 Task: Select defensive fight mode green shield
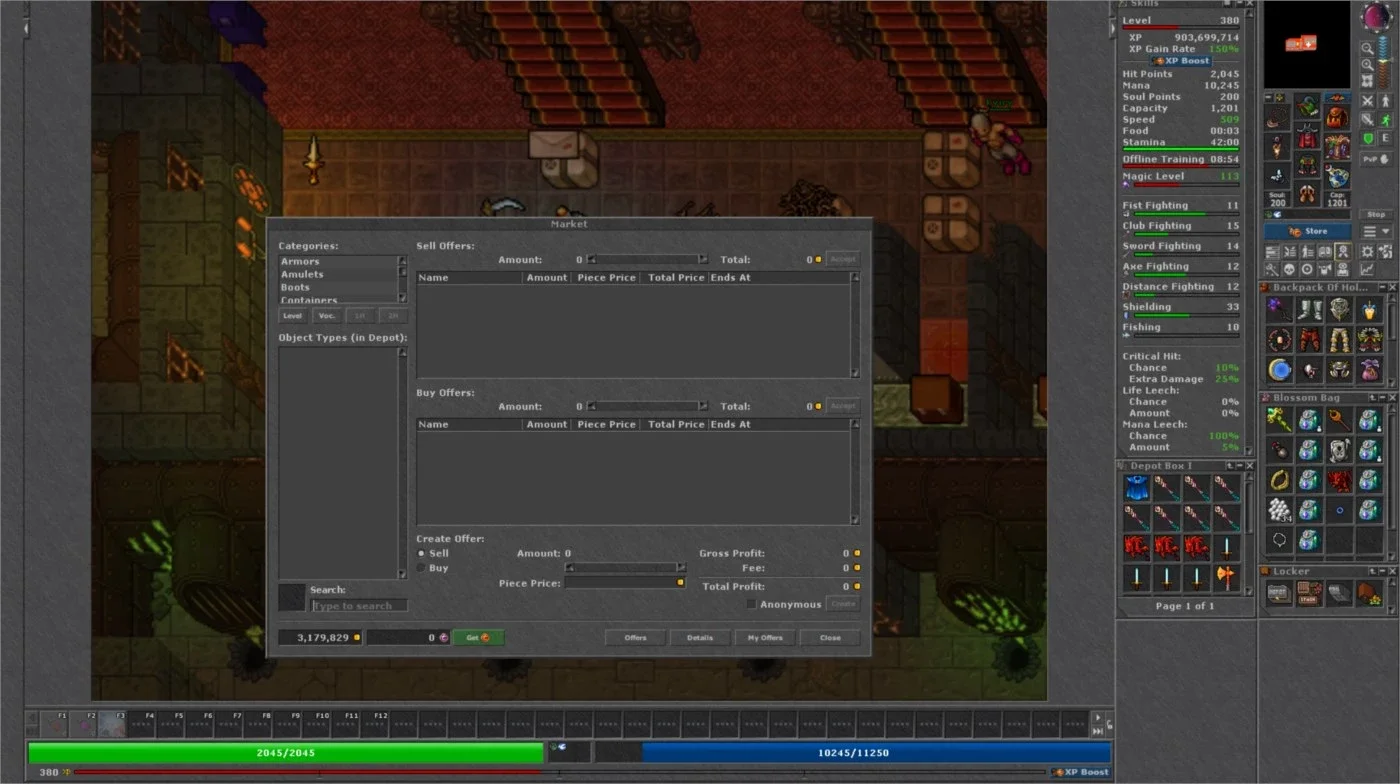point(1368,137)
